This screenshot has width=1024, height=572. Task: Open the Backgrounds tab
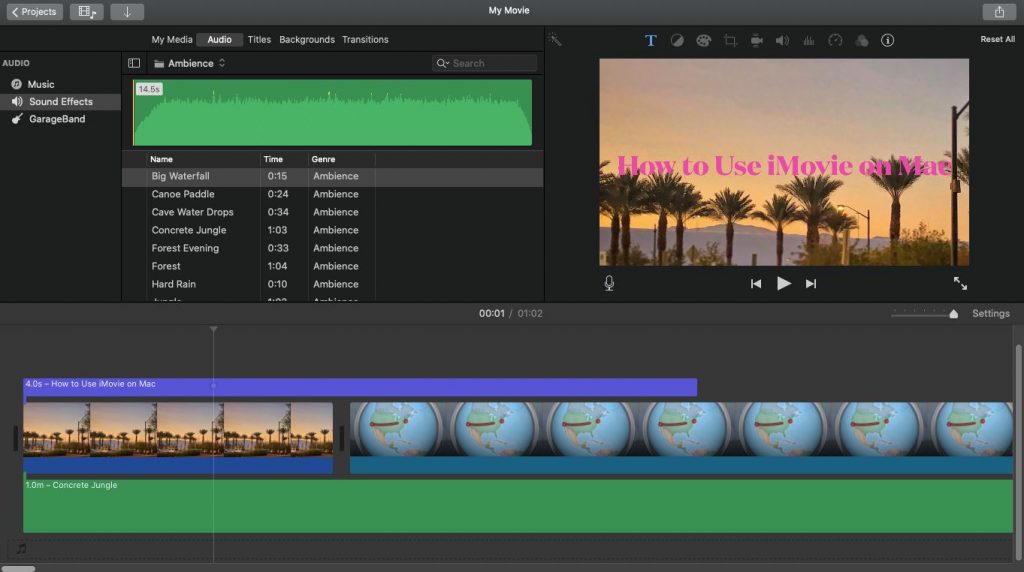tap(307, 40)
